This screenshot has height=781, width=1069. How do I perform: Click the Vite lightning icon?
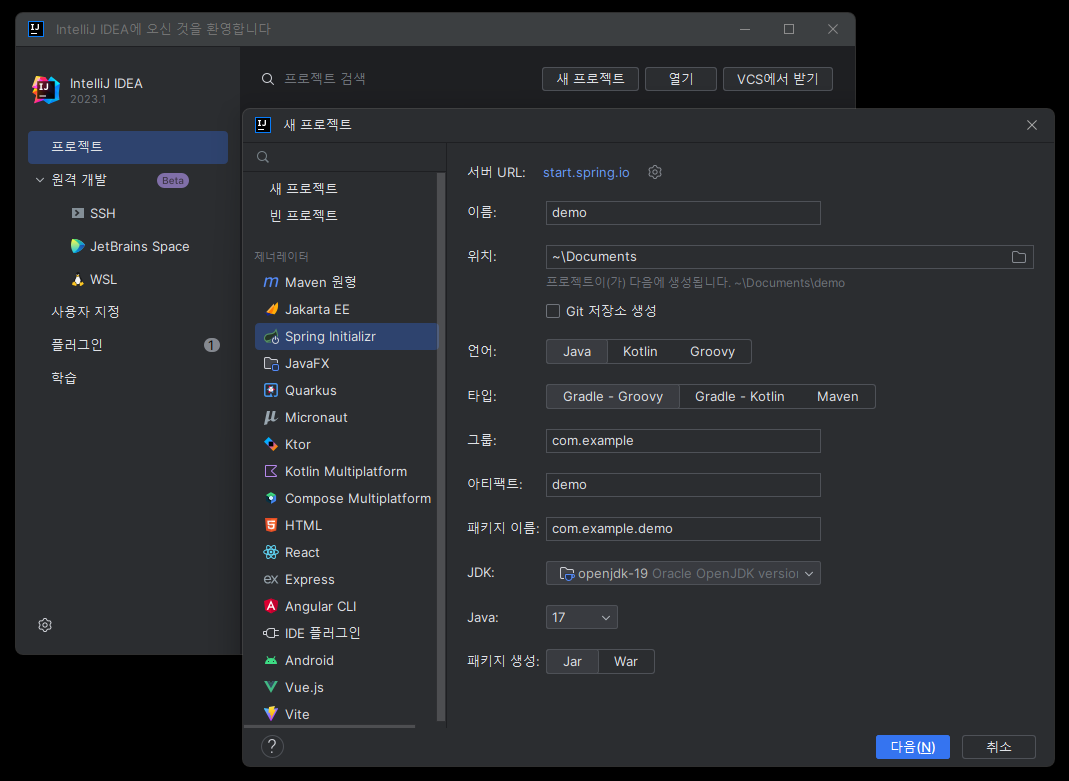point(271,714)
